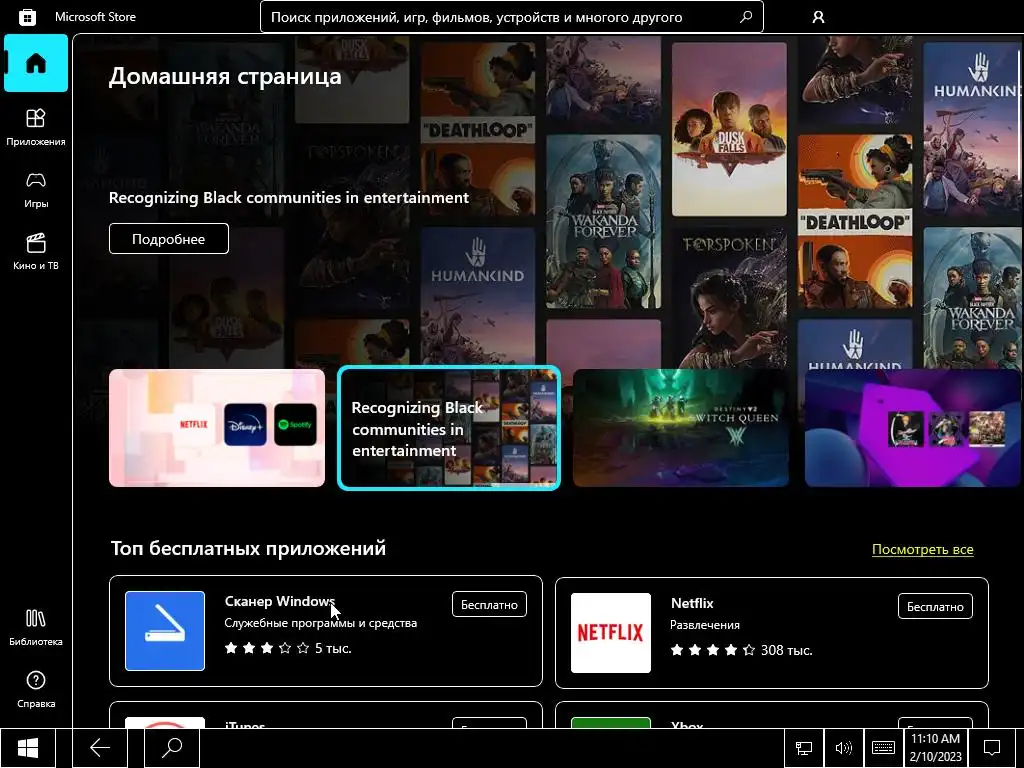Open the Посмотреть все link
This screenshot has height=768, width=1024.
(x=922, y=550)
